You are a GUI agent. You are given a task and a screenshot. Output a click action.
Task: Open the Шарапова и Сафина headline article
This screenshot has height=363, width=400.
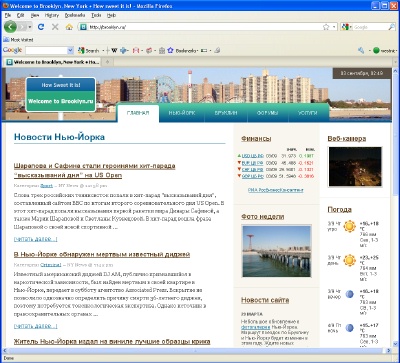(95, 170)
